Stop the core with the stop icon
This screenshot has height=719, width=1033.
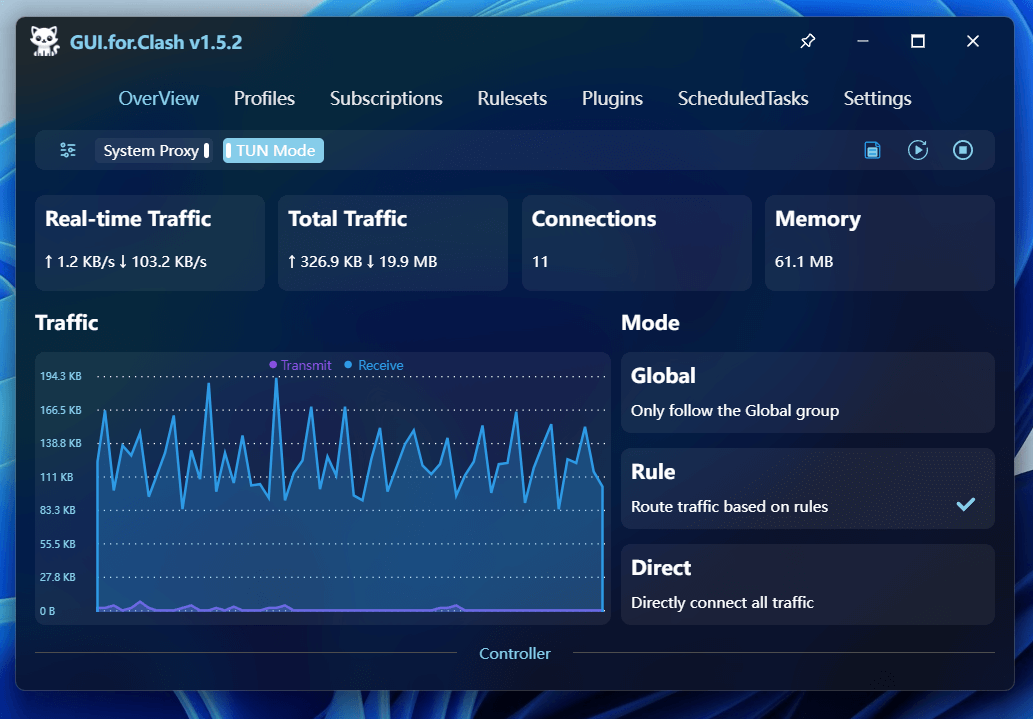click(963, 150)
